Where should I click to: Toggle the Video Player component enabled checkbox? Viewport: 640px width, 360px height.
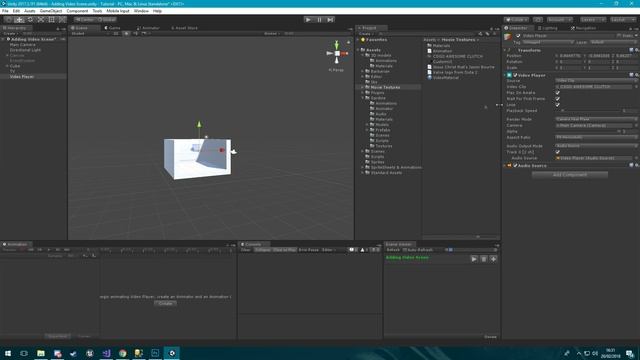click(x=515, y=75)
